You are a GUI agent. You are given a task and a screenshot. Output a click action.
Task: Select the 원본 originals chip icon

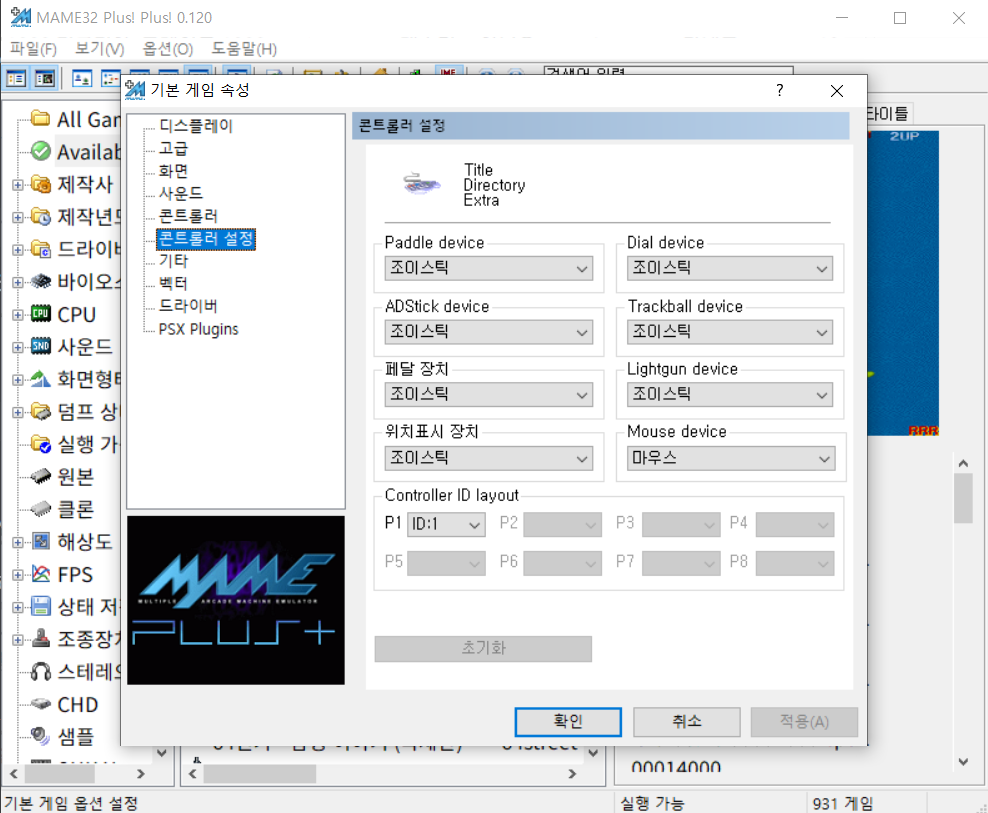coord(41,476)
